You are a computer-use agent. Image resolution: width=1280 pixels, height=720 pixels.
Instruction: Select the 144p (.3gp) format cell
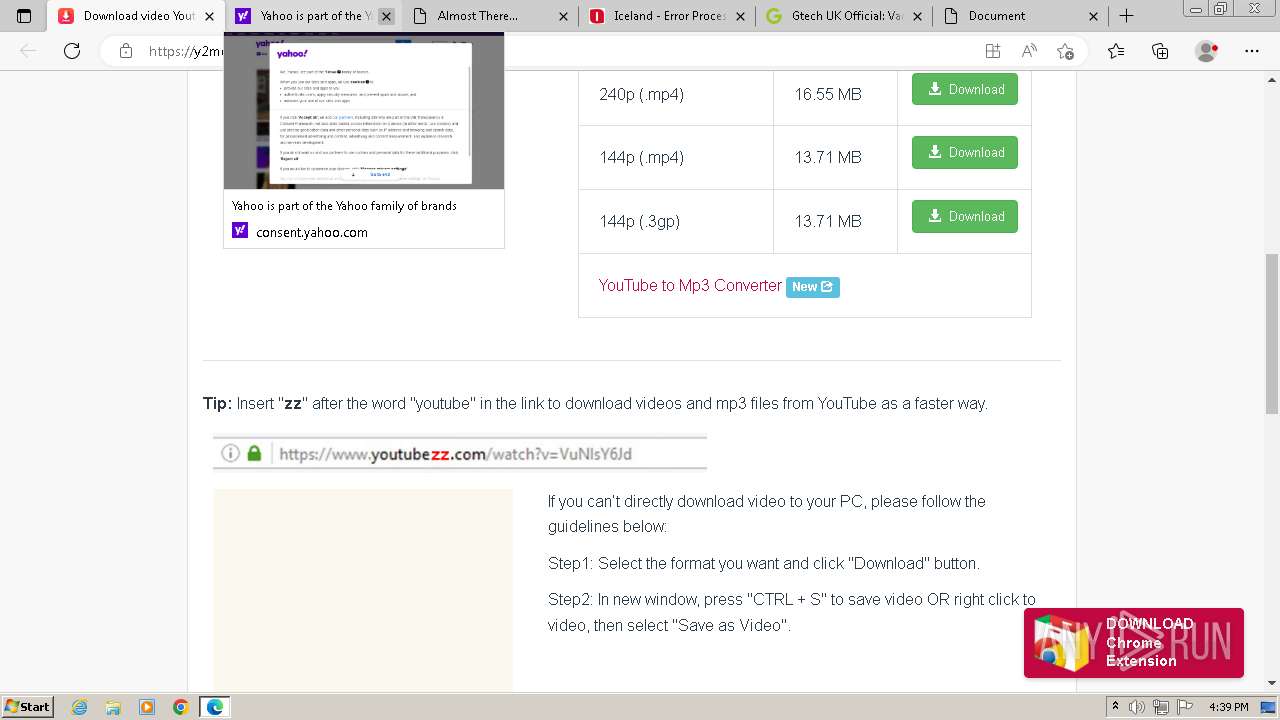pos(676,221)
